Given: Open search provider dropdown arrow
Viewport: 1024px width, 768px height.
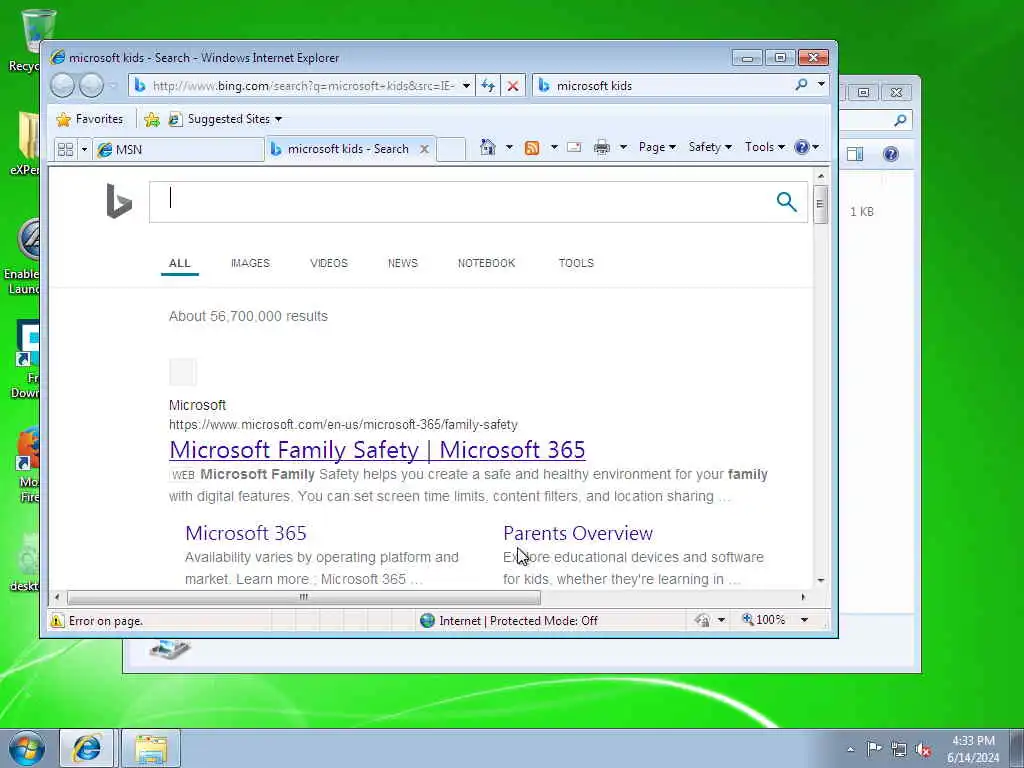Looking at the screenshot, I should 821,85.
